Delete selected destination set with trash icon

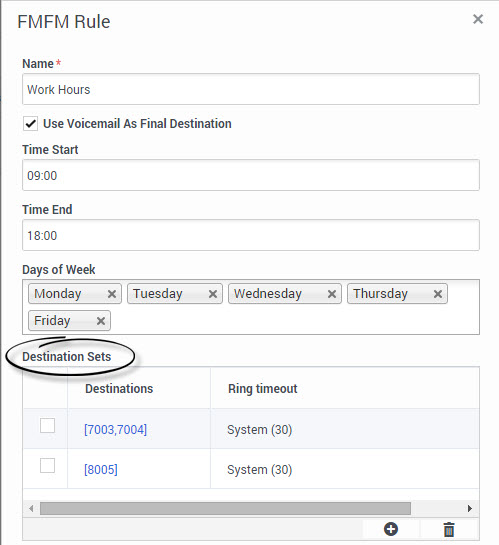click(x=449, y=529)
